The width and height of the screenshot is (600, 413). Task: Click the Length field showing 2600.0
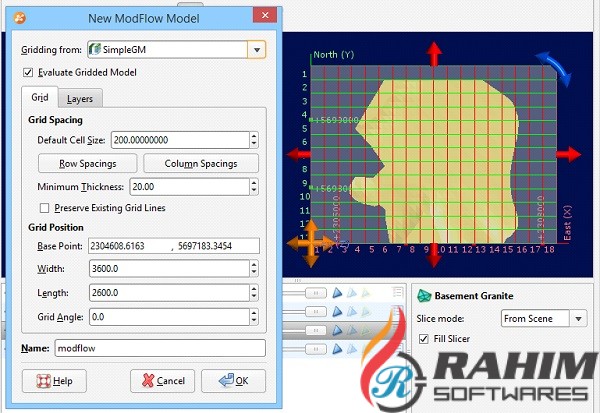coord(169,293)
